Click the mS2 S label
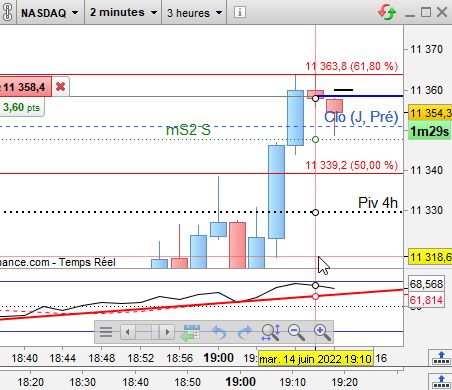Viewport: 452px width, 390px height. (x=188, y=130)
